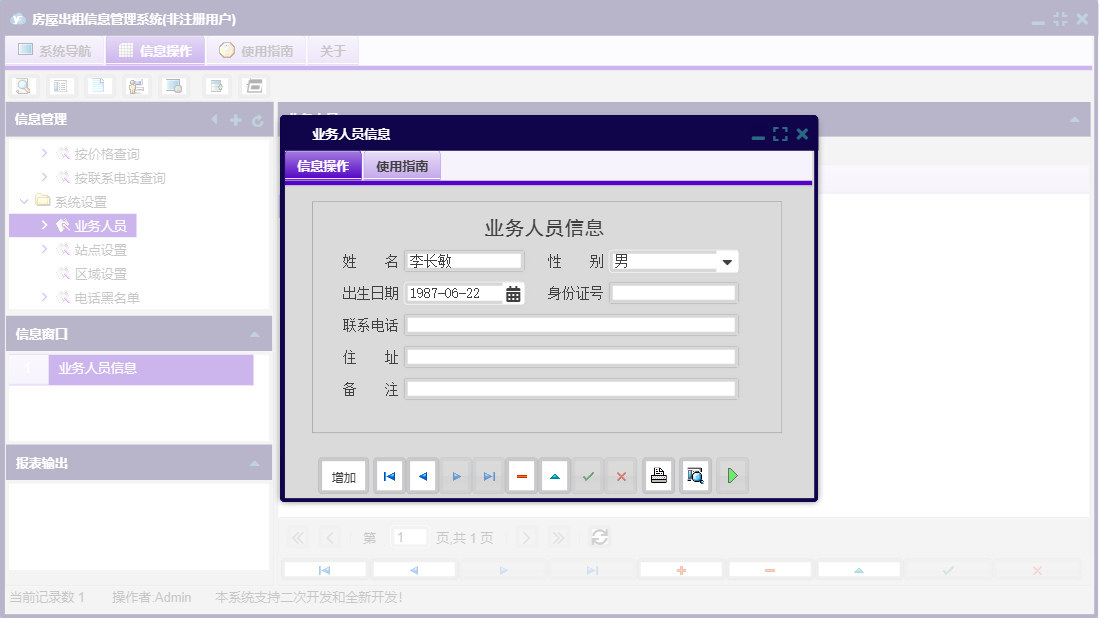Open the 系统导航 ribbon tab

point(55,49)
